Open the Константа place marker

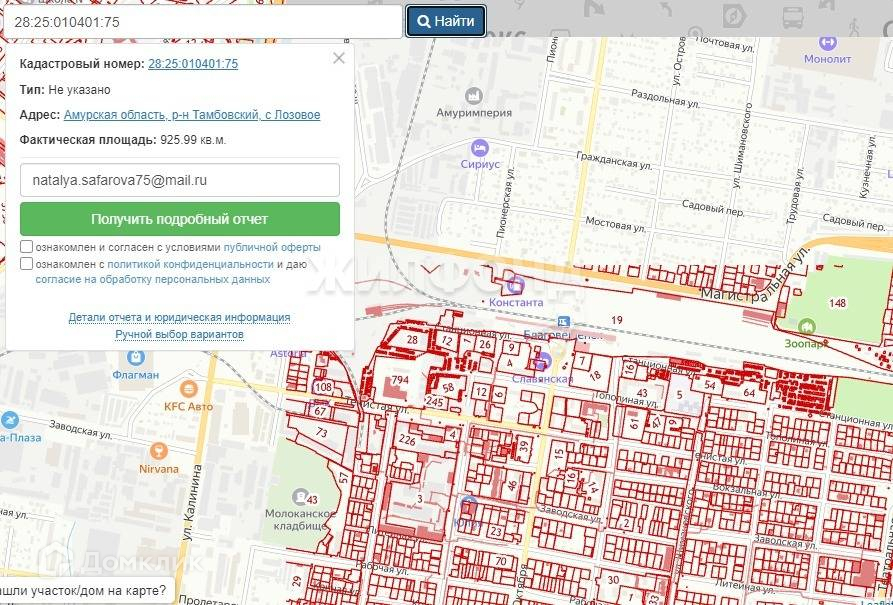click(516, 284)
